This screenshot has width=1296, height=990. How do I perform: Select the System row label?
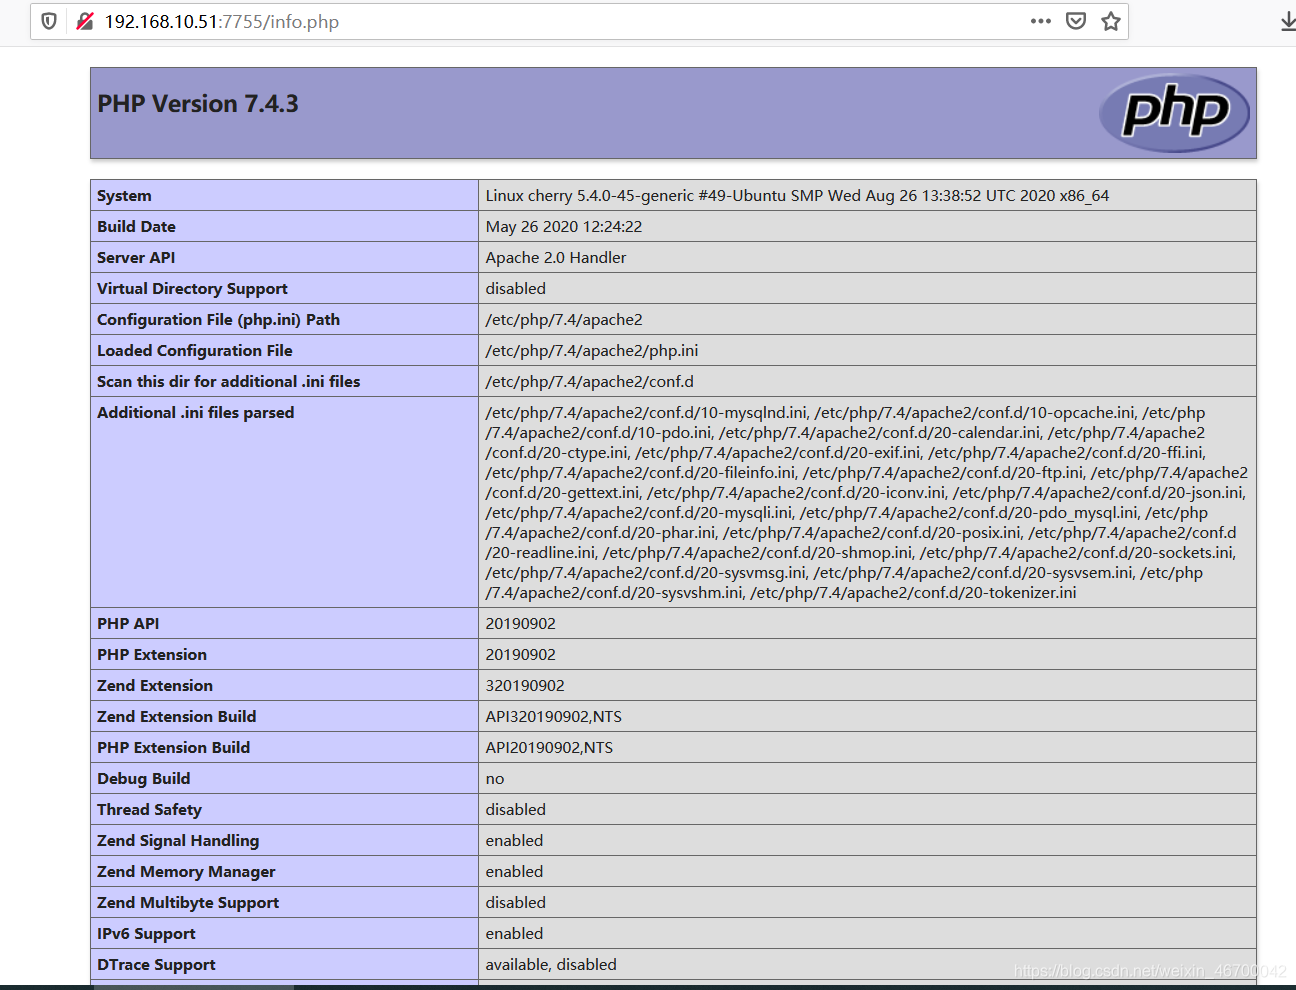point(125,196)
